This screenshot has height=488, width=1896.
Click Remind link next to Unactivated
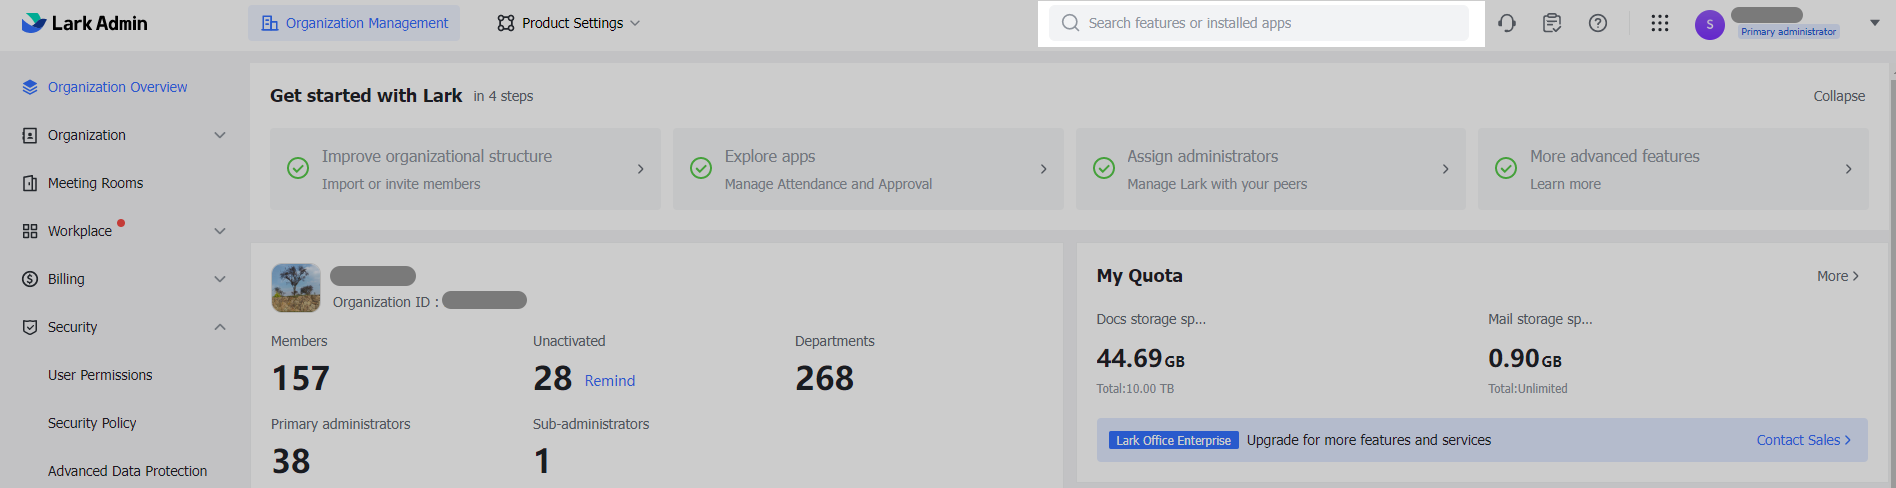(x=610, y=381)
